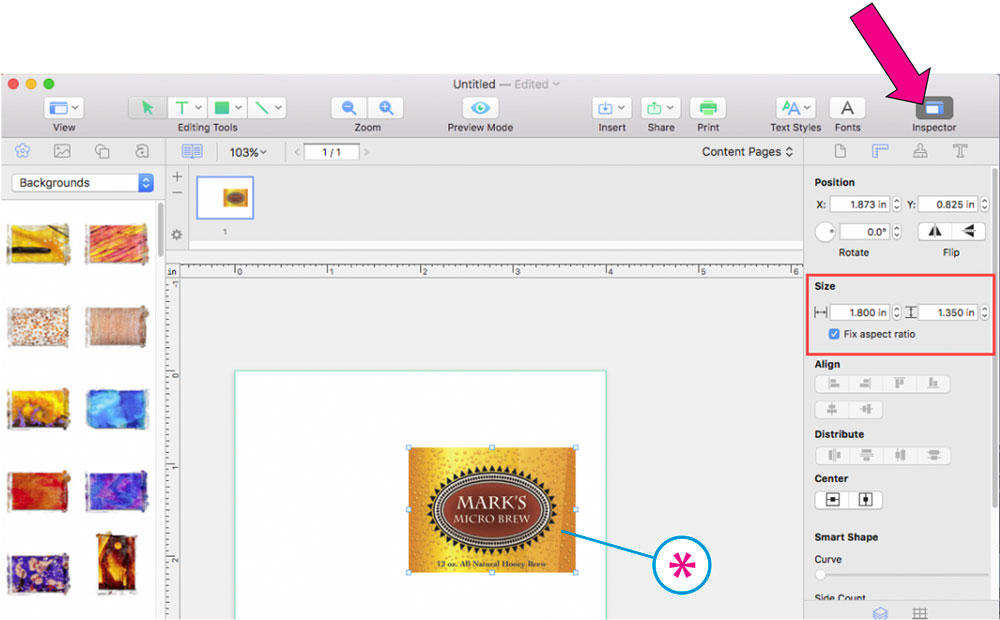This screenshot has width=1000, height=620.
Task: Open the Geometry ruler tab in Inspector
Action: 880,151
